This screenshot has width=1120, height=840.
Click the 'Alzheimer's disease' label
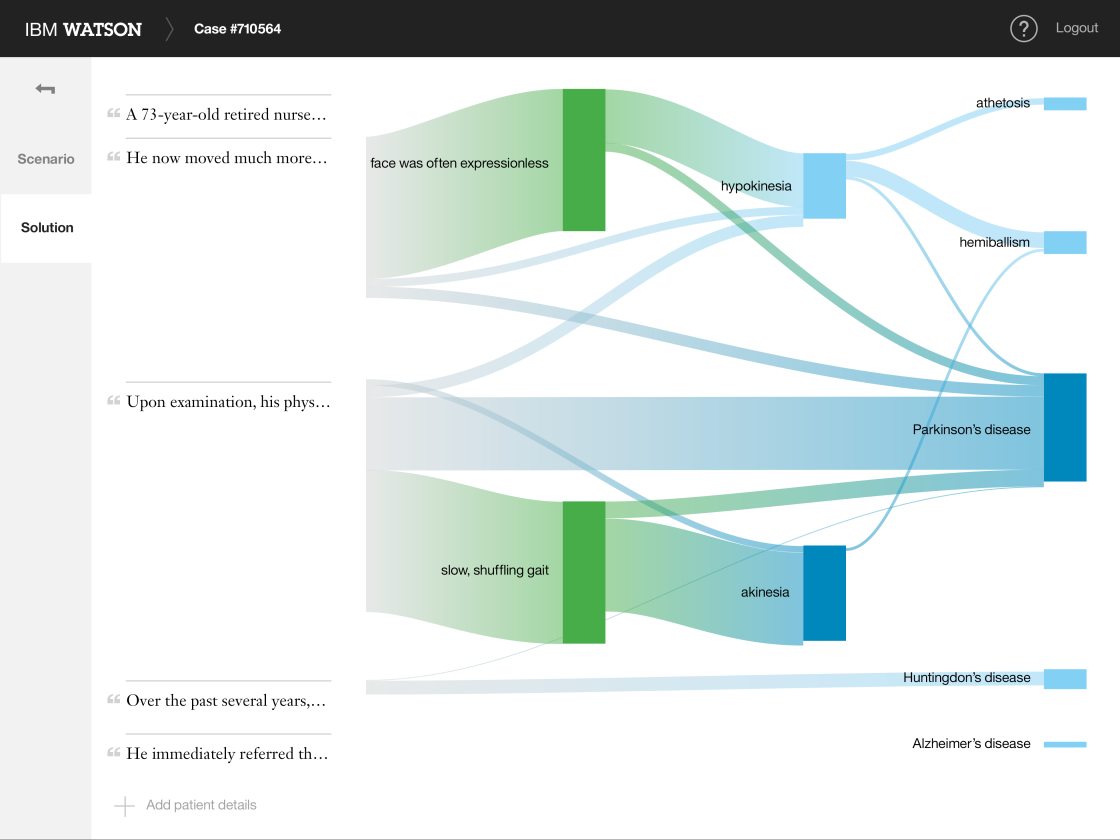click(971, 744)
